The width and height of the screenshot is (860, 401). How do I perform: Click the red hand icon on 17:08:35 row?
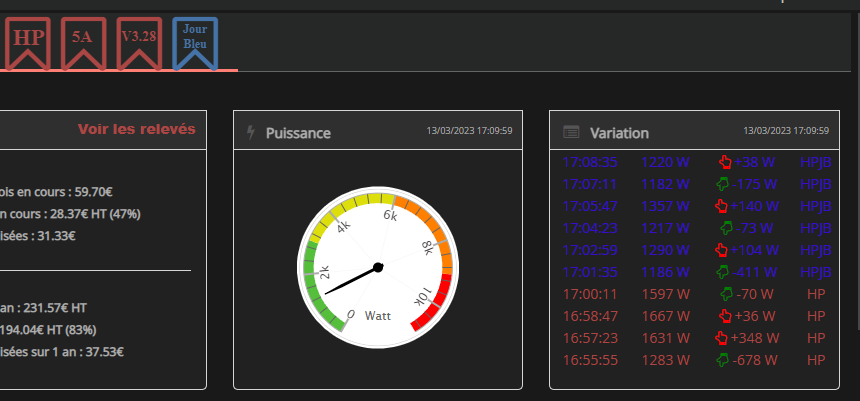coord(725,162)
